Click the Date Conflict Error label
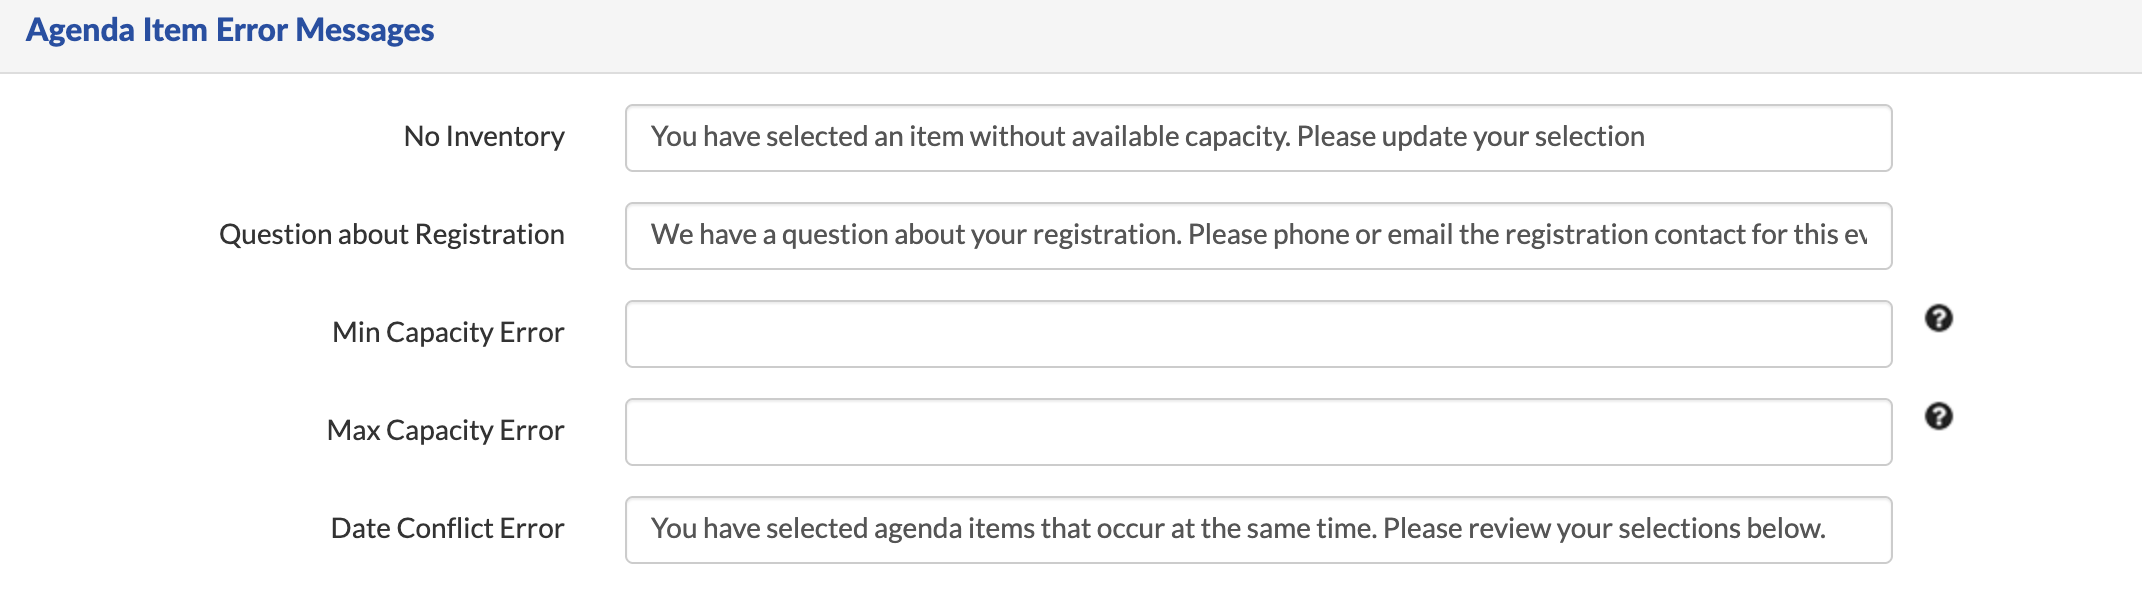Viewport: 2142px width, 606px height. [x=447, y=528]
